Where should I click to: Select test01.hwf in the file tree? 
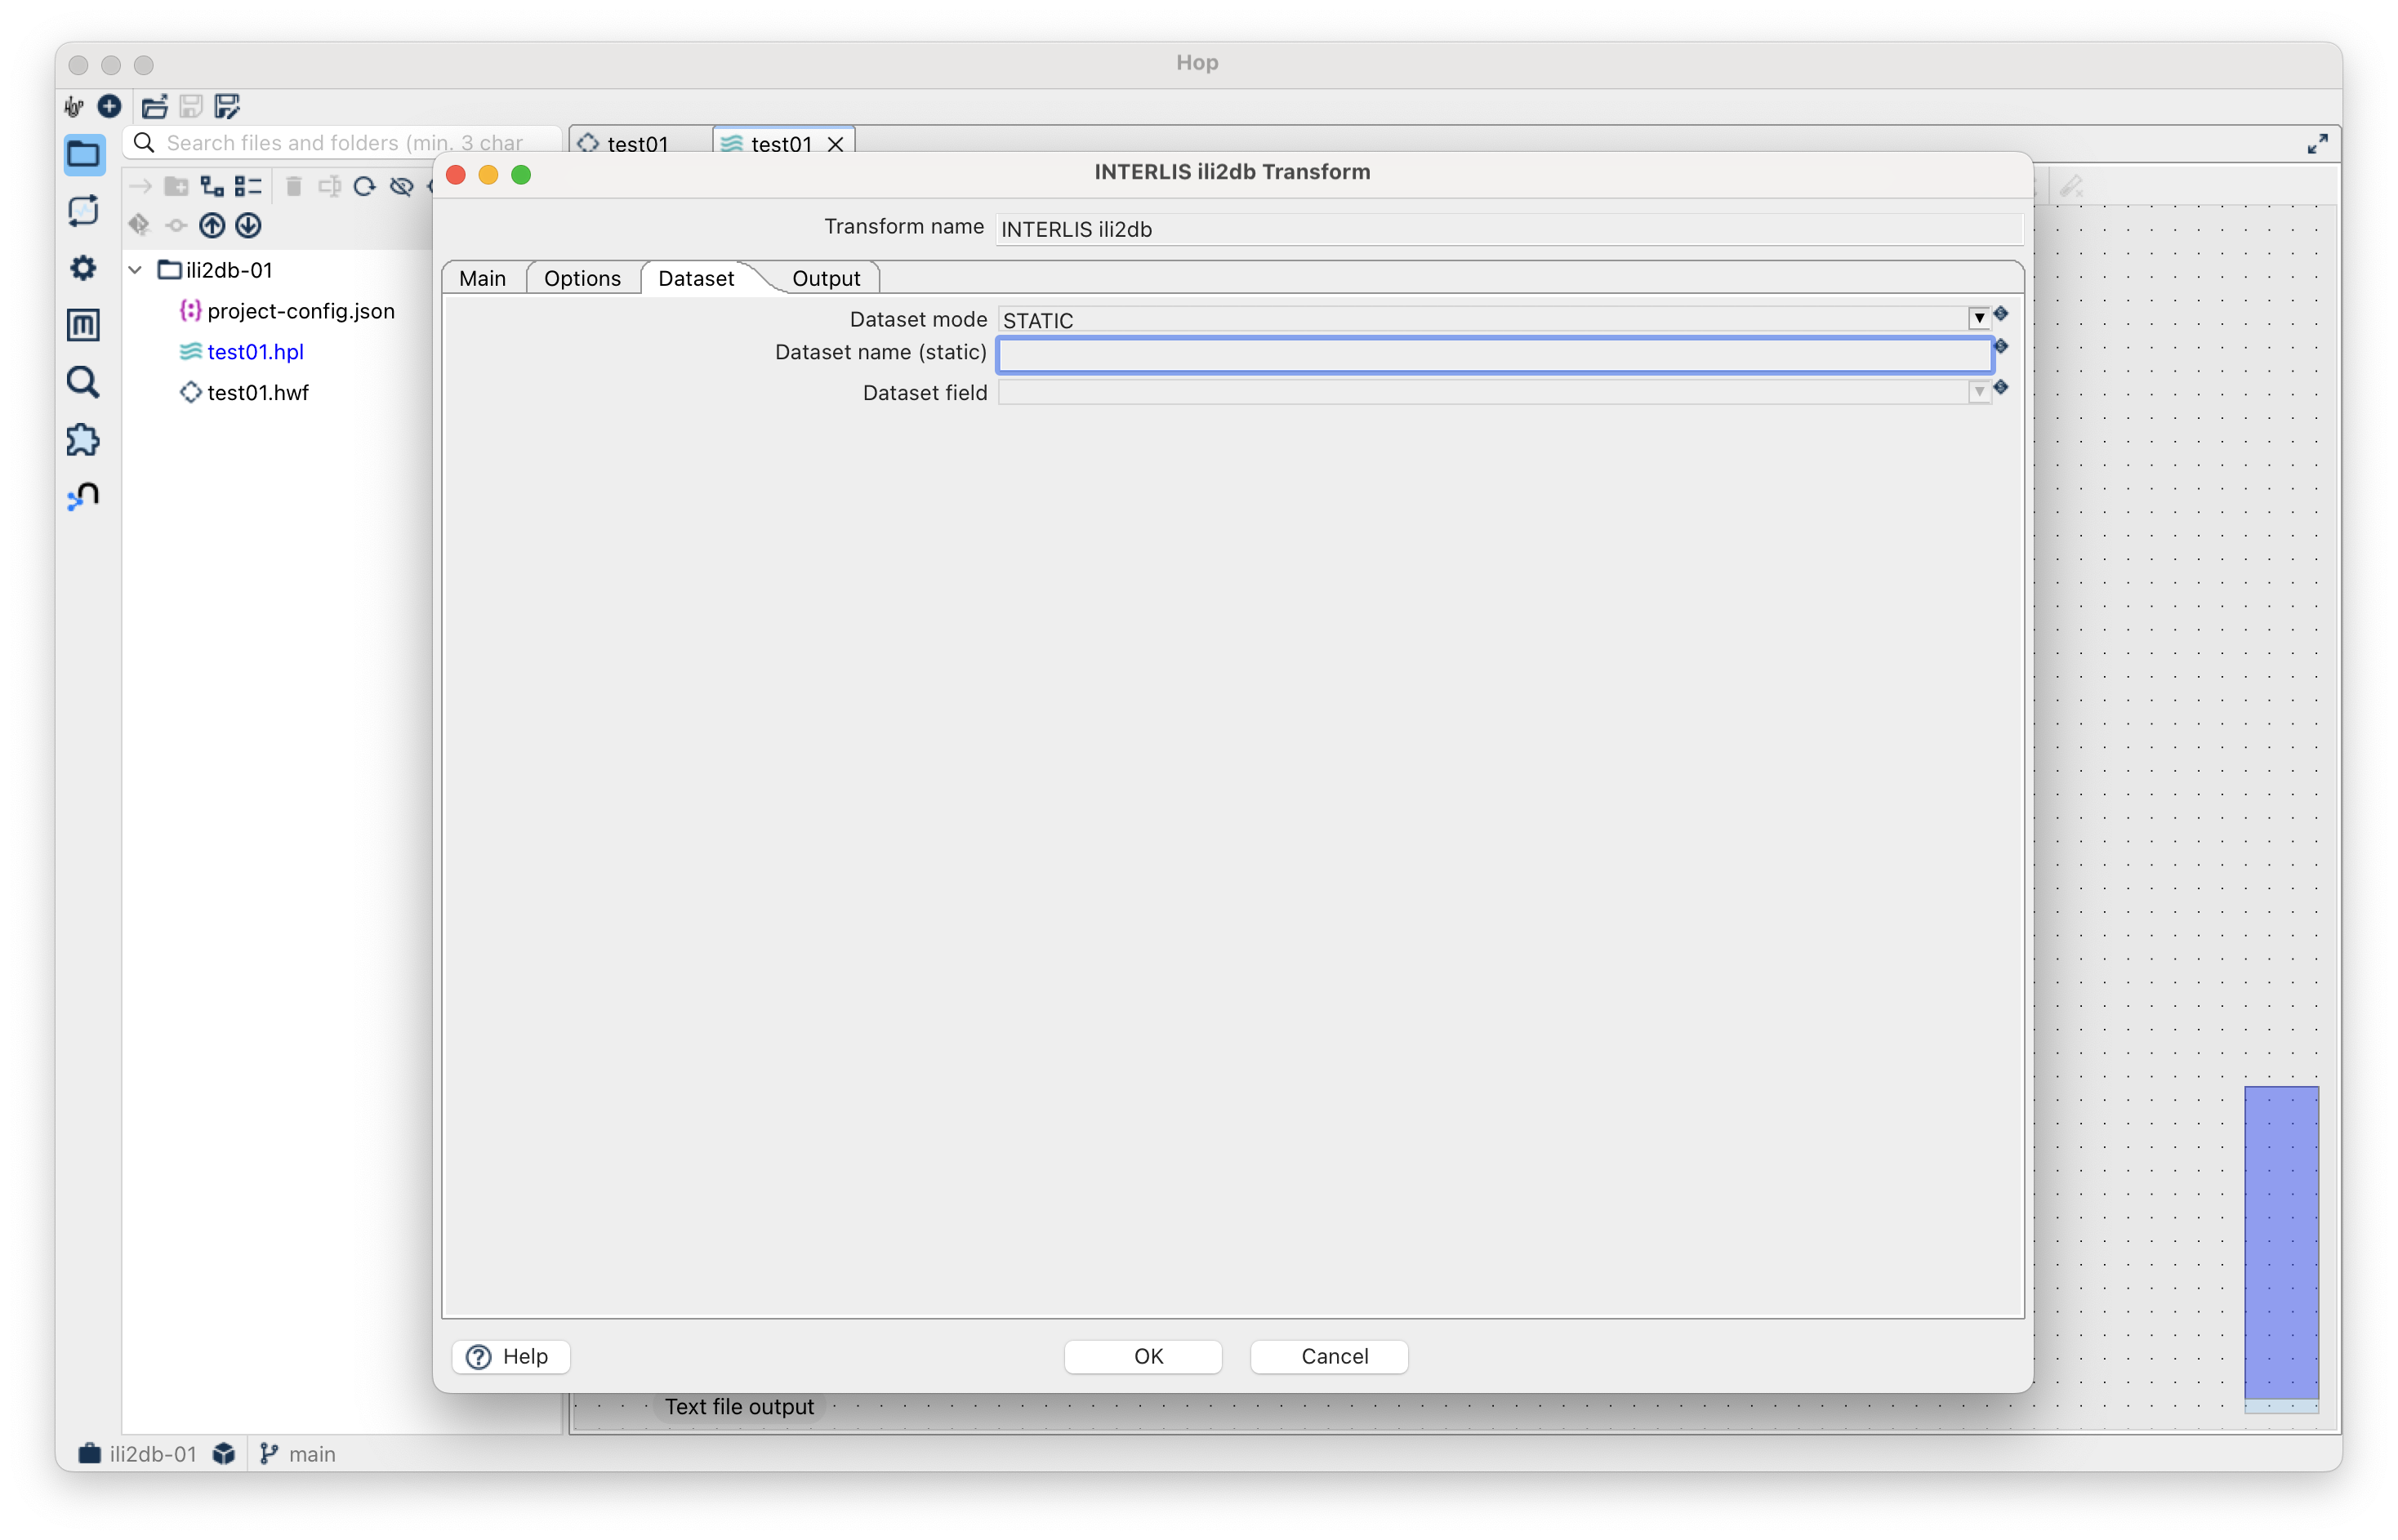(x=257, y=393)
